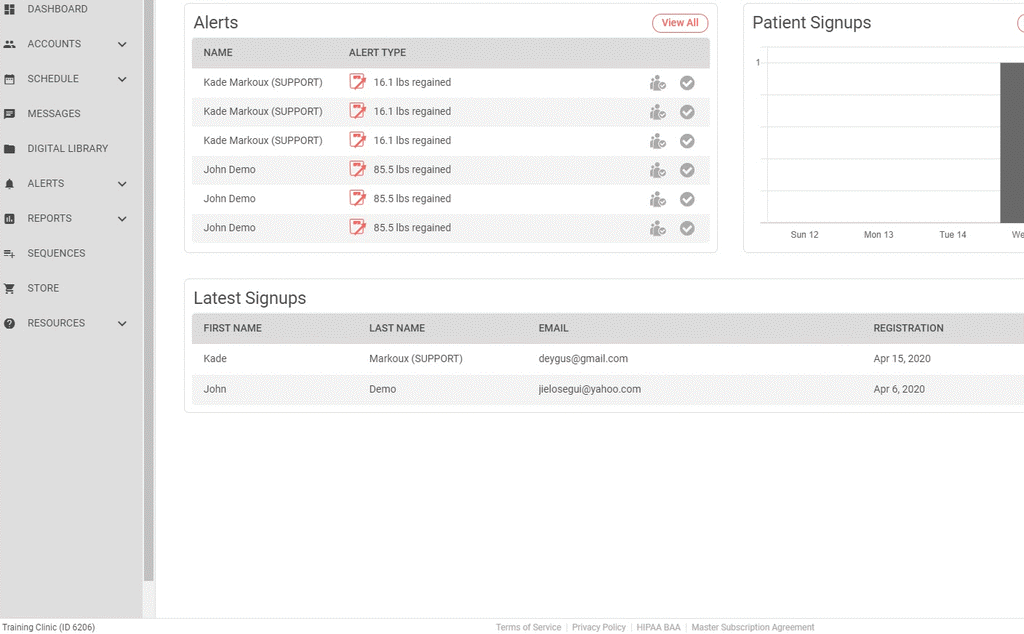This screenshot has width=1024, height=634.
Task: Select the deygus@gmail.com signup row
Action: tap(583, 359)
